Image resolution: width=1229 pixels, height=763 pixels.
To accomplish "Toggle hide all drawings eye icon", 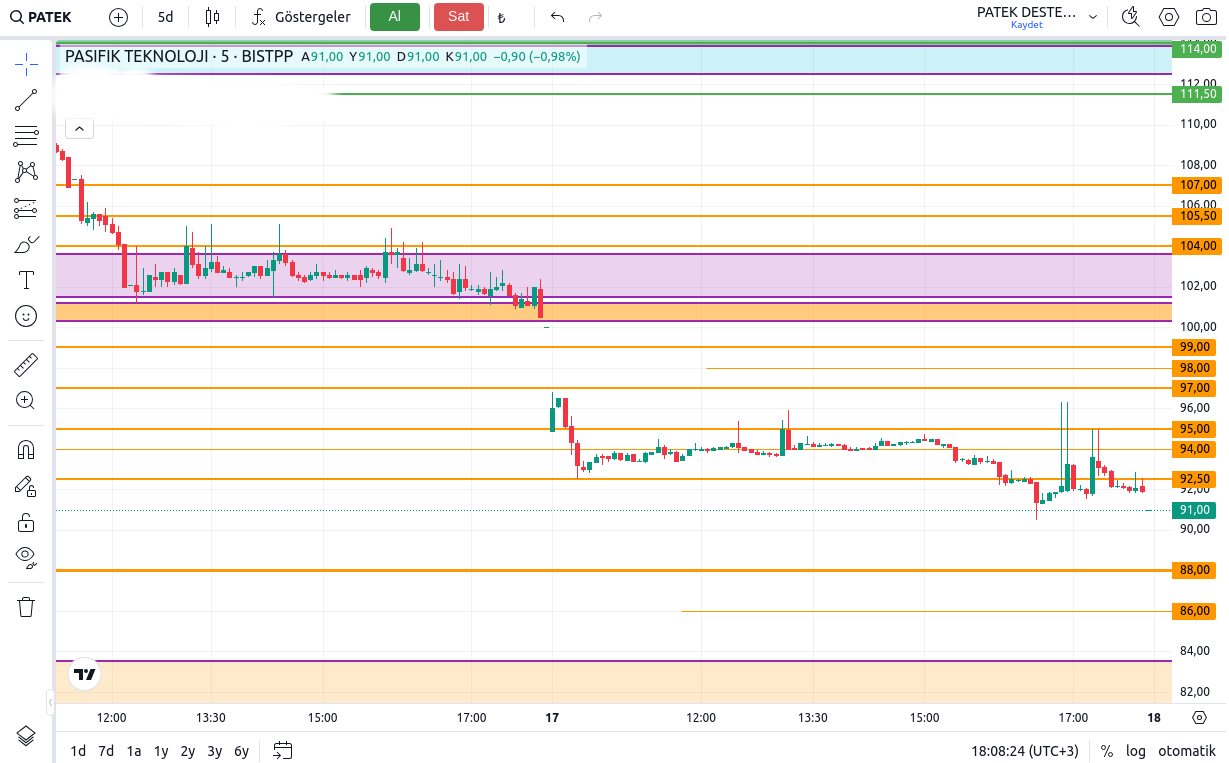I will tap(26, 557).
